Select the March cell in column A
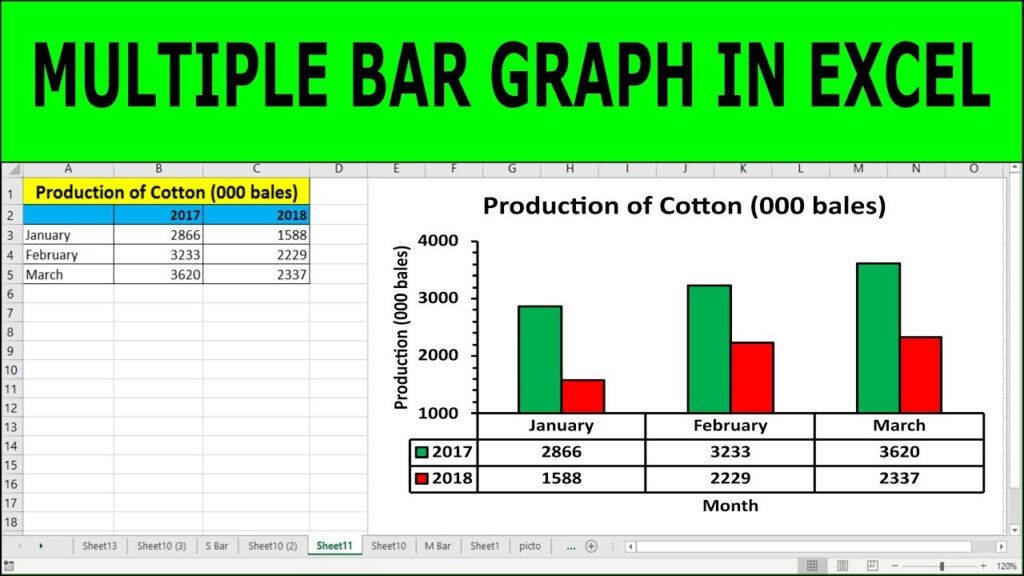This screenshot has height=576, width=1024. (69, 274)
